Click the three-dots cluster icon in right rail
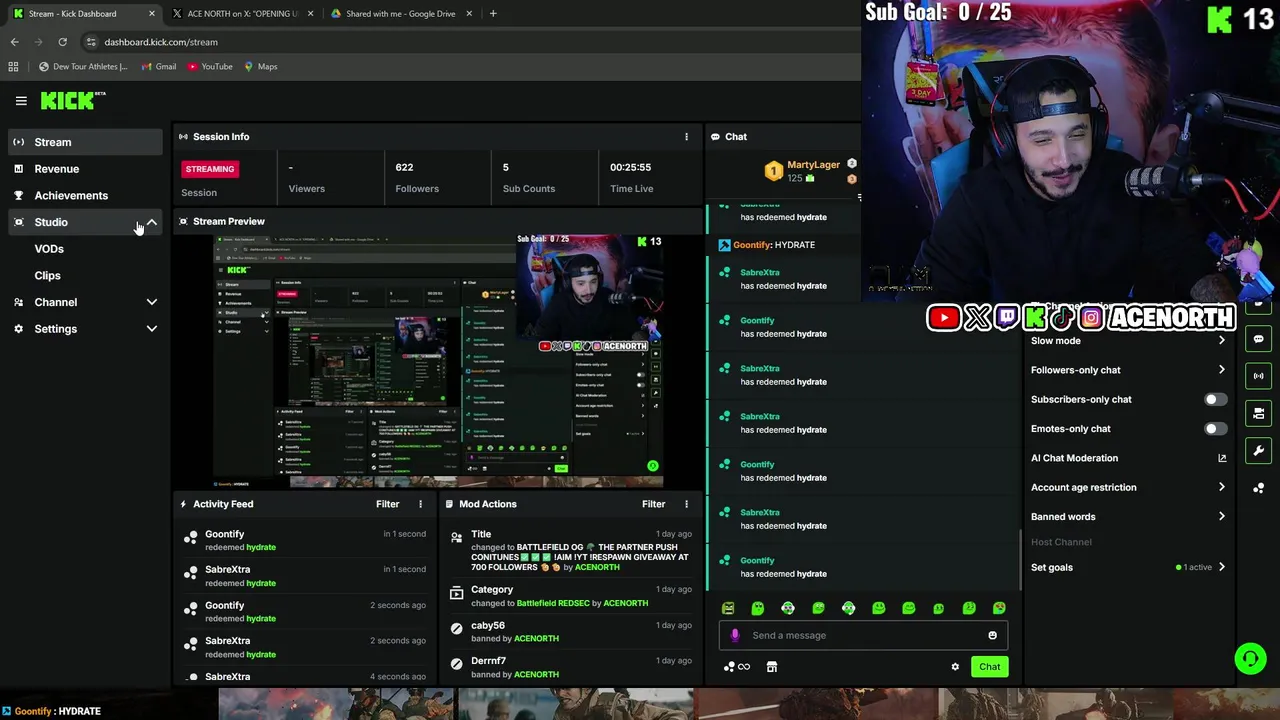The width and height of the screenshot is (1280, 720). tap(1258, 488)
